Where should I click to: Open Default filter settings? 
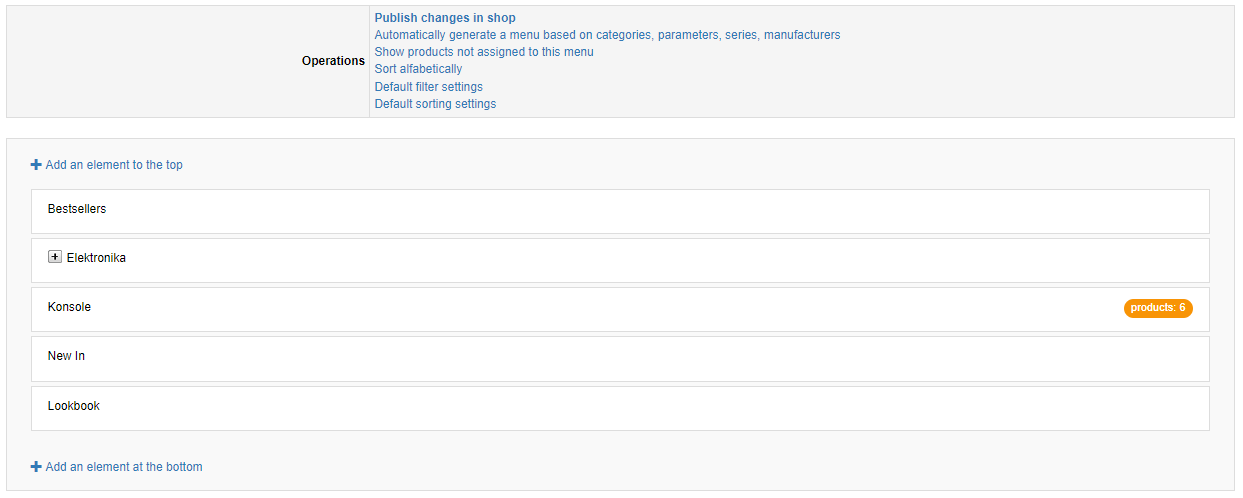[x=429, y=87]
